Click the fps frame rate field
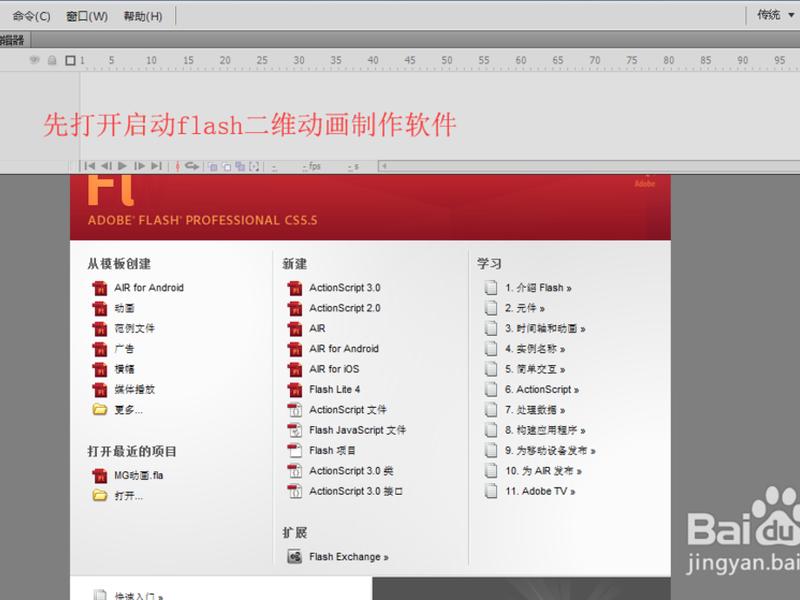The height and width of the screenshot is (600, 800). point(311,166)
